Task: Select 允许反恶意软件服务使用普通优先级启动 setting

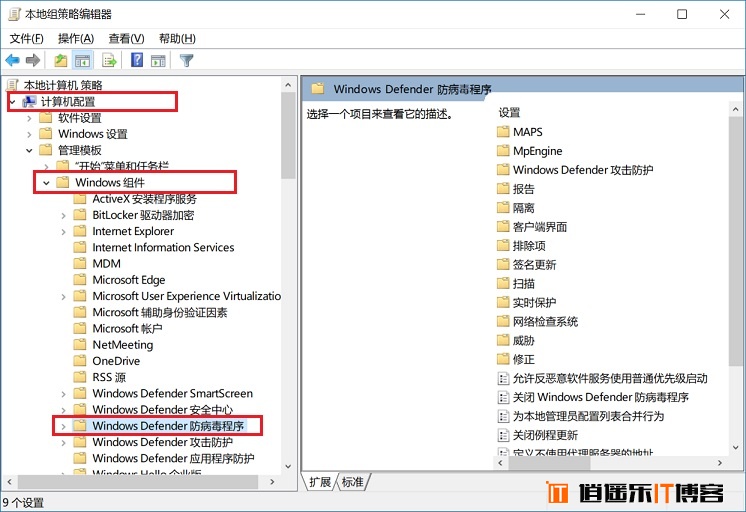Action: click(602, 378)
